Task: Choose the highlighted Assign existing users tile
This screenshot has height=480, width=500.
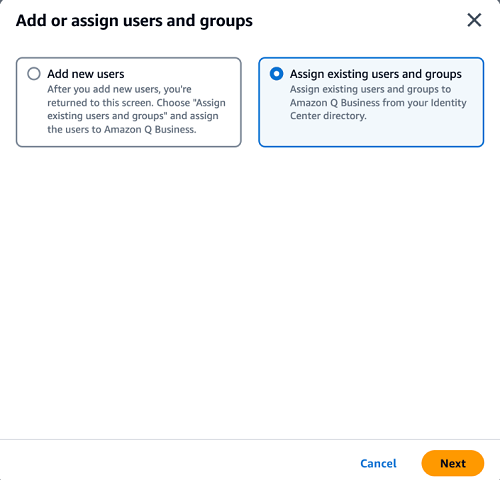Action: 371,102
